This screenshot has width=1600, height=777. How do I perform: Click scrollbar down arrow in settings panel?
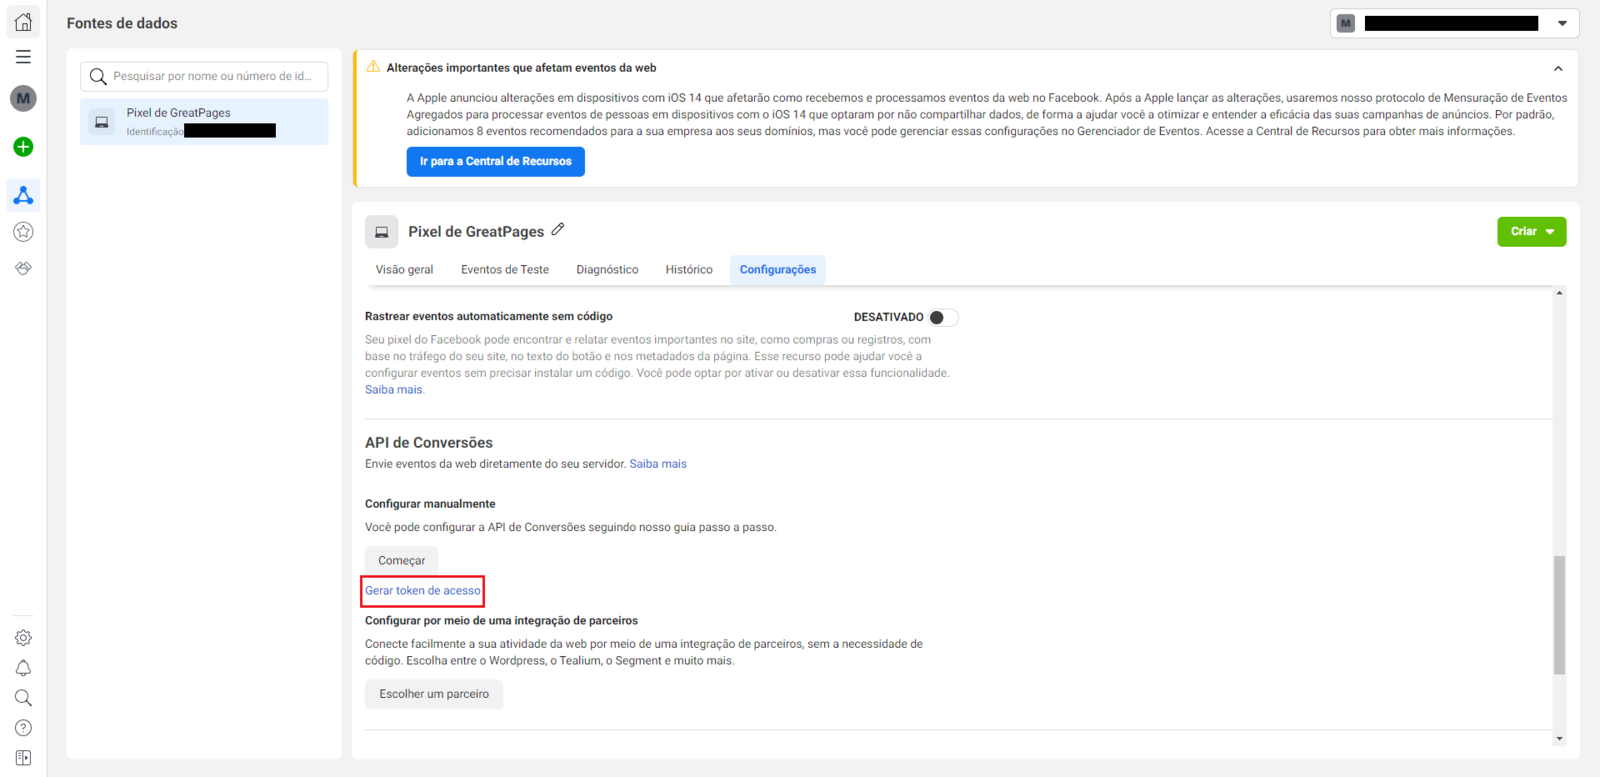coord(1559,739)
